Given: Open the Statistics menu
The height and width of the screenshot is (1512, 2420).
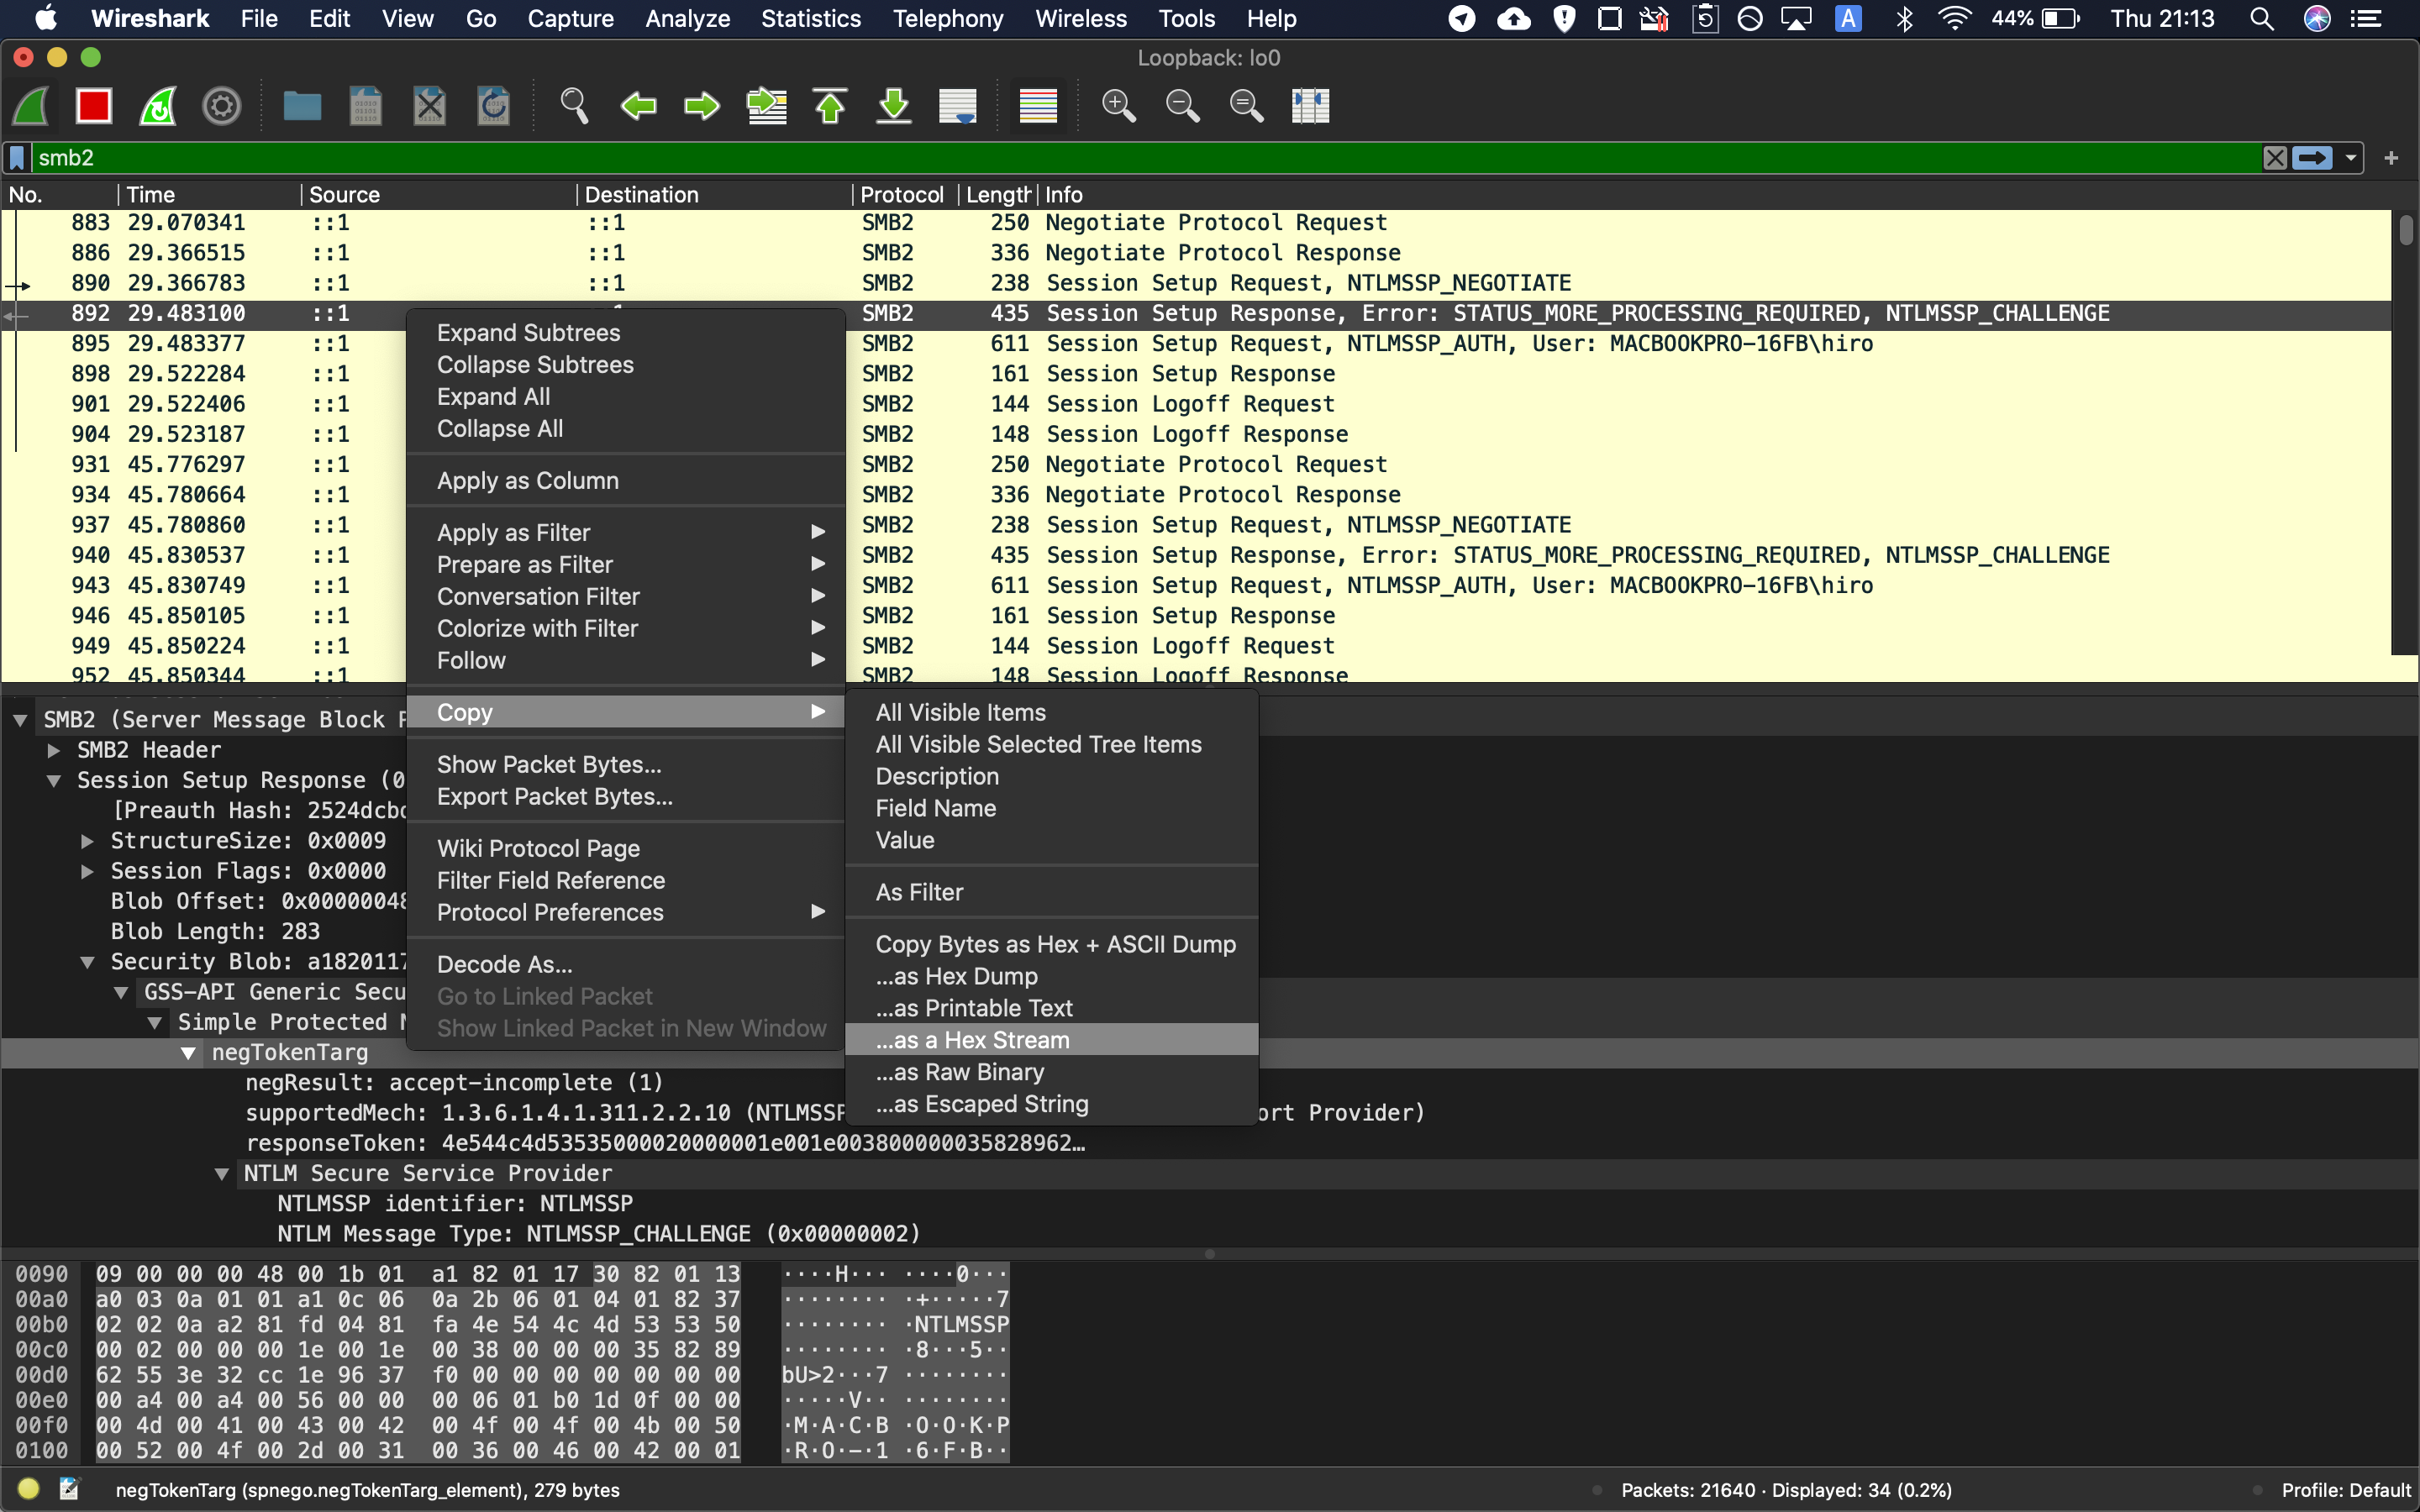Looking at the screenshot, I should (810, 19).
